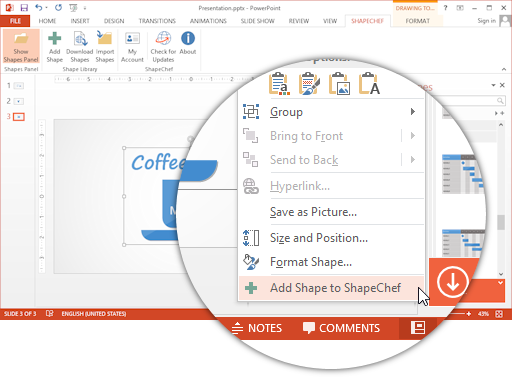
Task: Switch to Normal view icon in status bar
Action: point(418,327)
